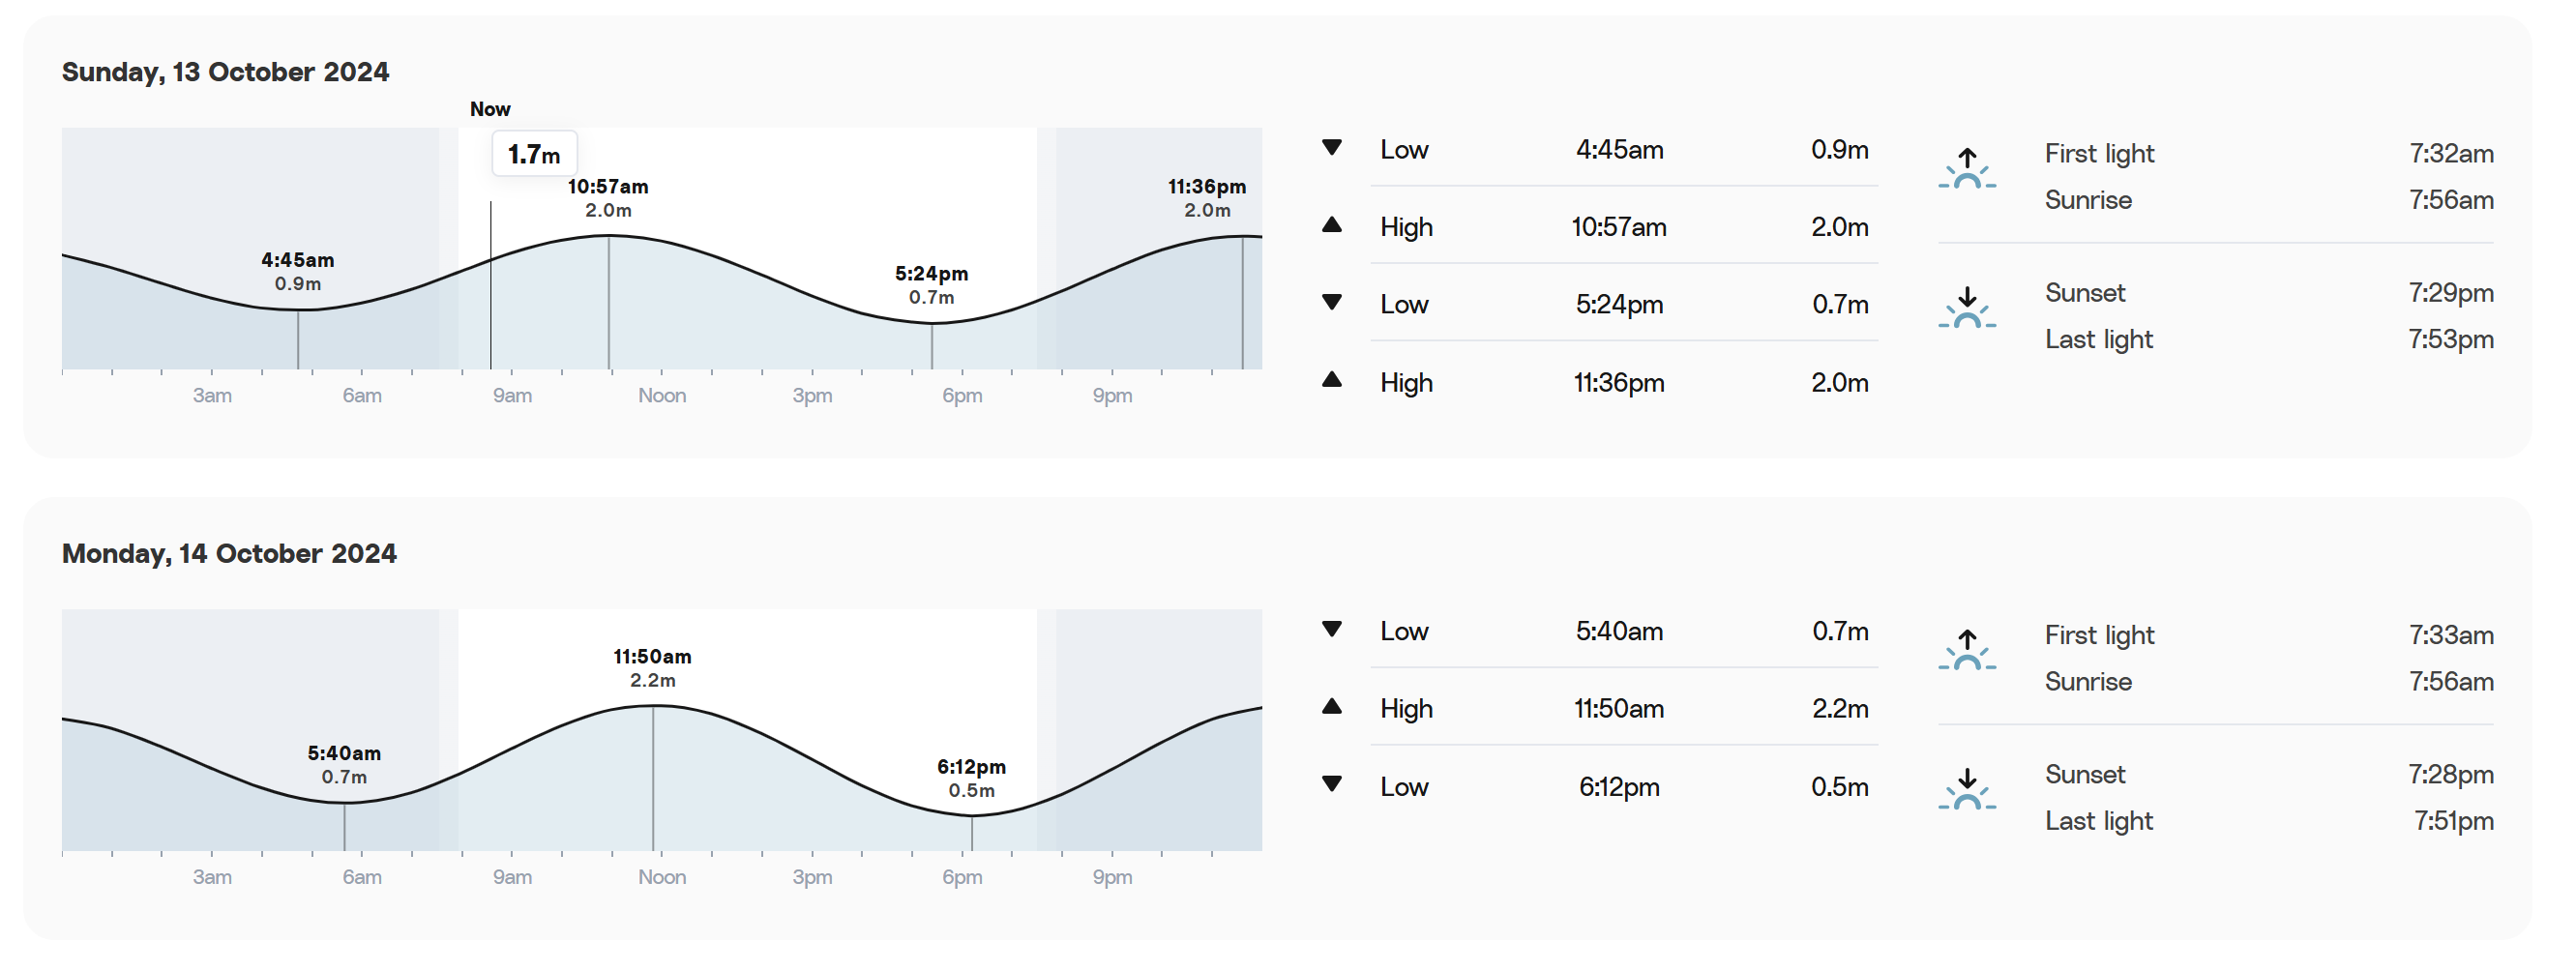2576x971 pixels.
Task: Click the sunrise icon for Sunday
Action: tap(1966, 169)
